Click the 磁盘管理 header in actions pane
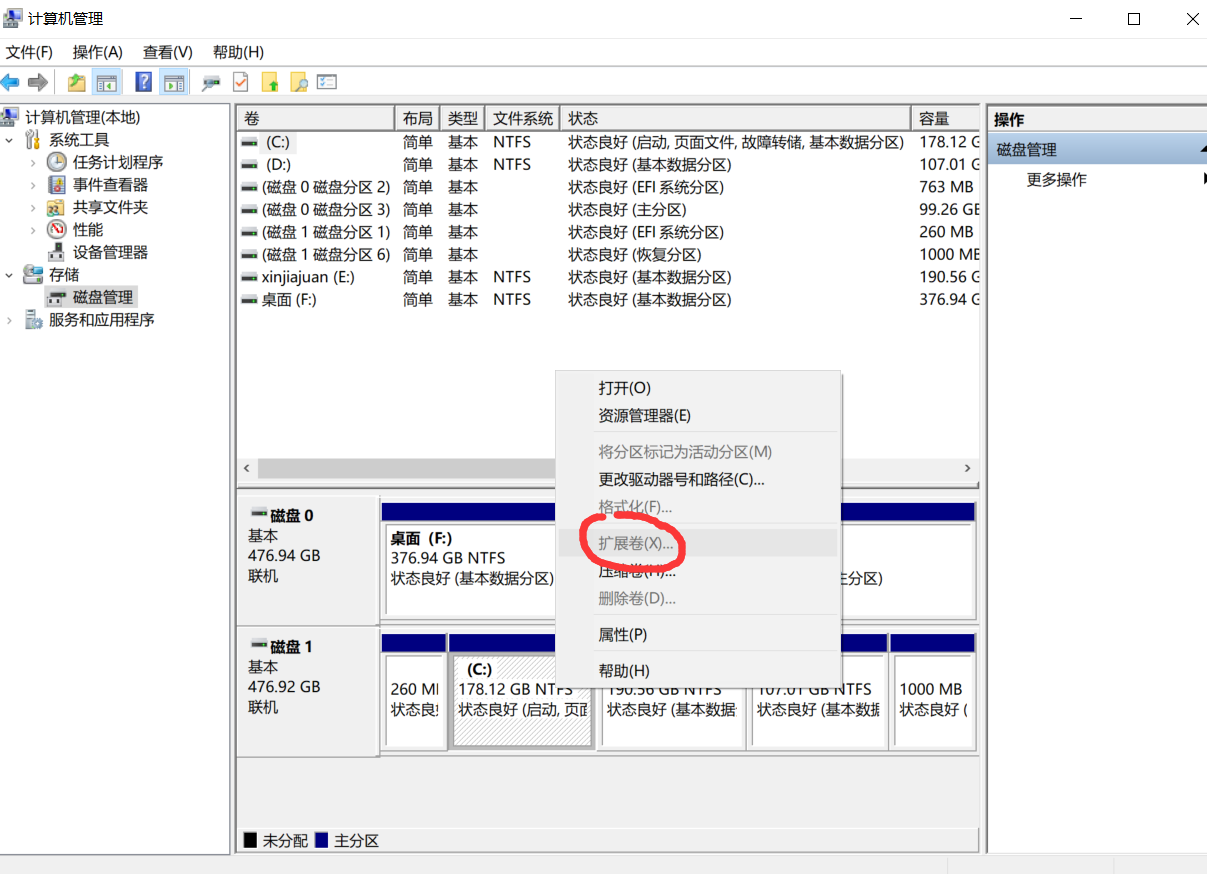1207x874 pixels. pyautogui.click(x=1097, y=150)
